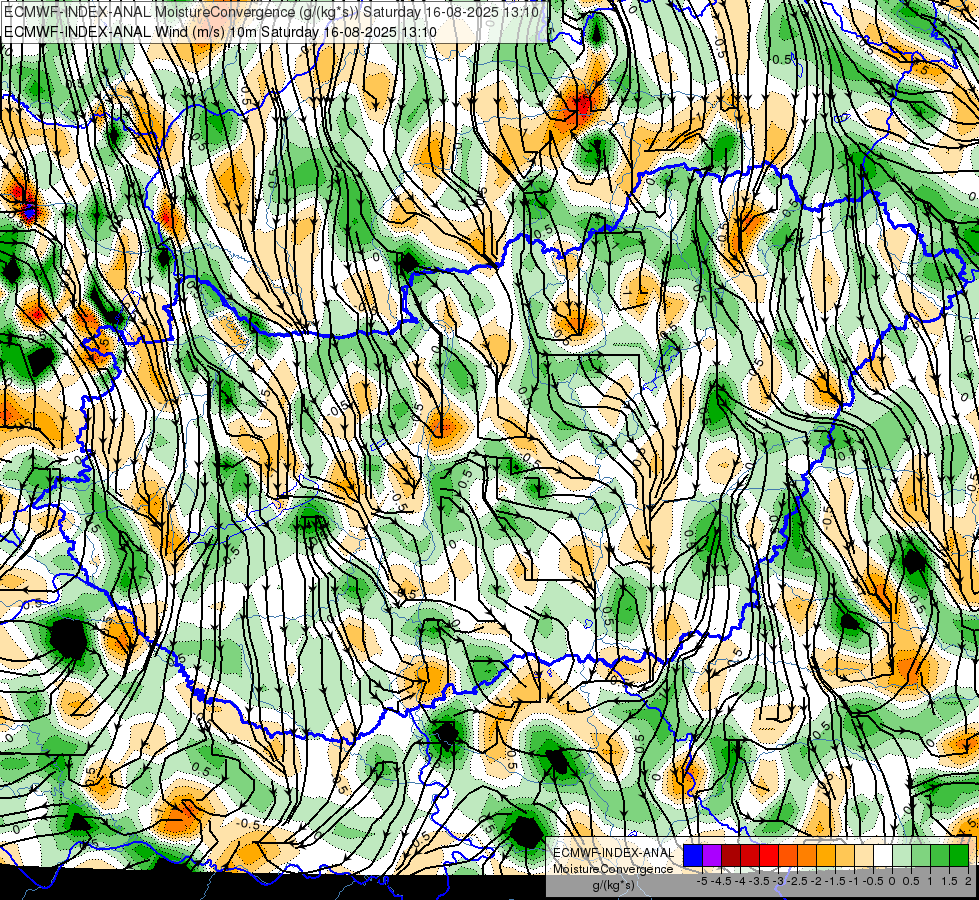Screen dimensions: 979x900
Task: Click the orange-red swatch between -3 and -2.5
Action: click(x=788, y=855)
